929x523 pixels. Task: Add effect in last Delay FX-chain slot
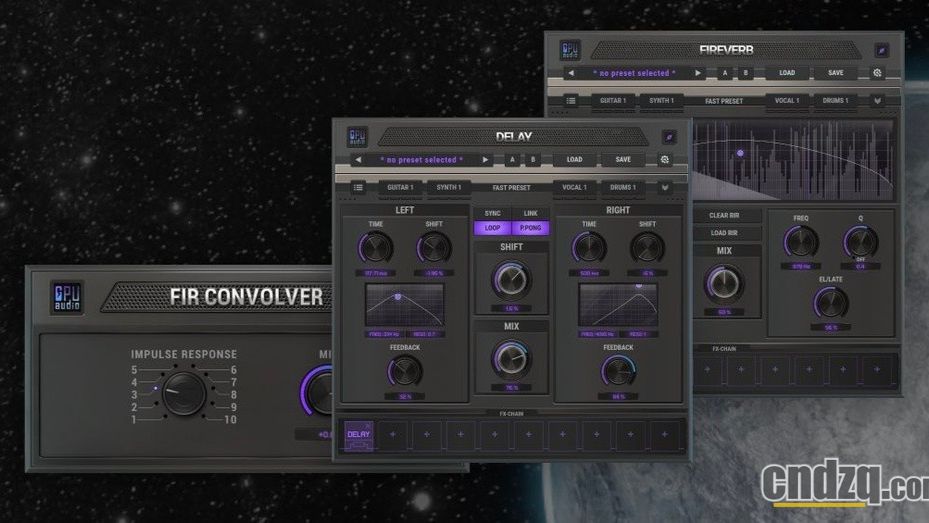[x=665, y=435]
